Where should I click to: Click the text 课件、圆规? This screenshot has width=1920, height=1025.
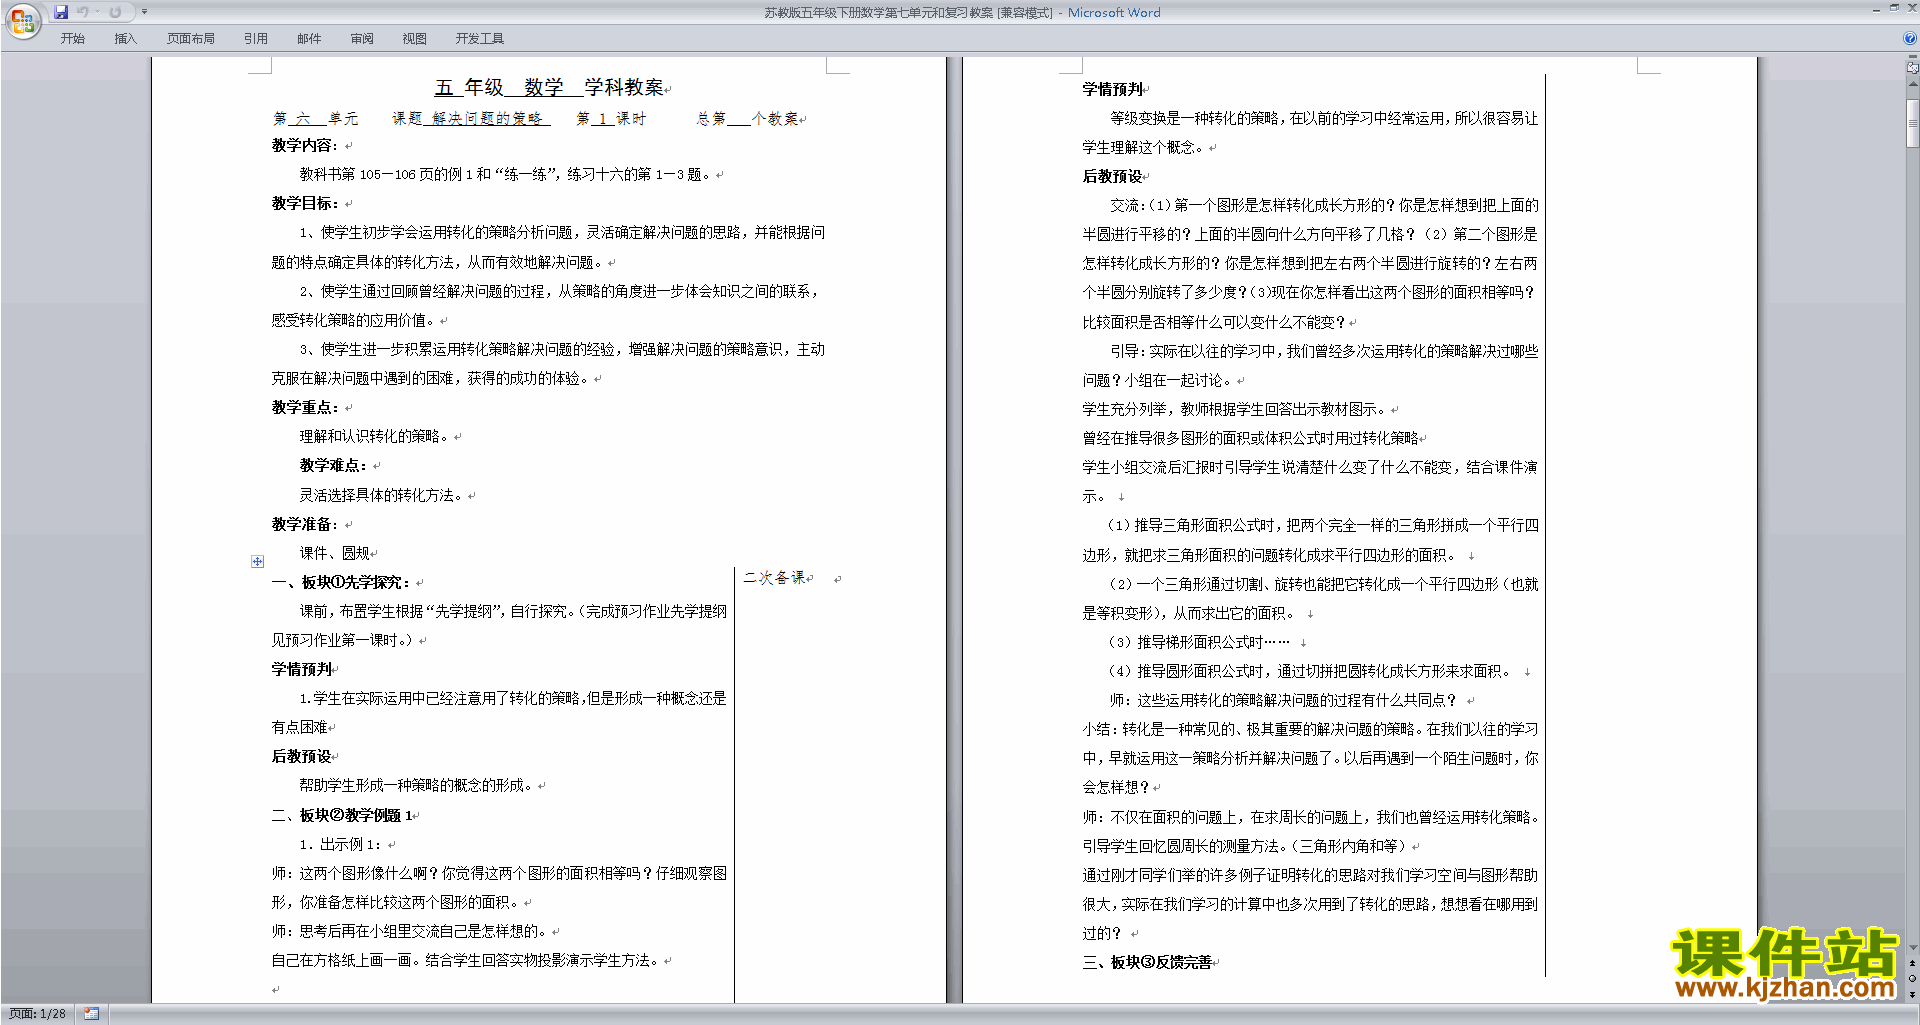pos(334,553)
